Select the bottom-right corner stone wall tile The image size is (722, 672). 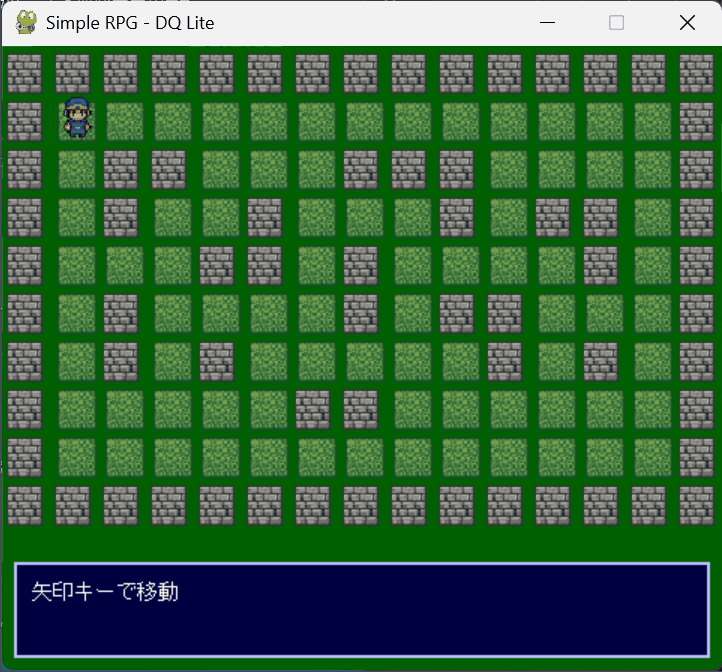(696, 505)
